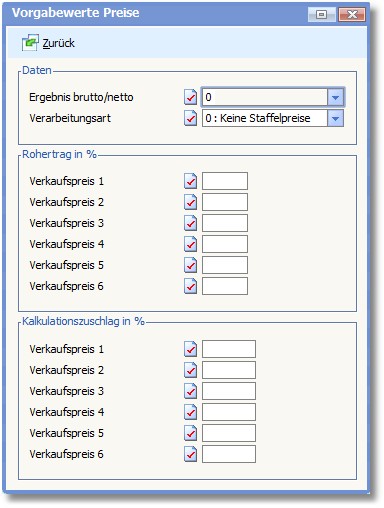Click Rohertrag Verkaufspreis 6 checkmark icon
The width and height of the screenshot is (384, 508).
pyautogui.click(x=190, y=286)
